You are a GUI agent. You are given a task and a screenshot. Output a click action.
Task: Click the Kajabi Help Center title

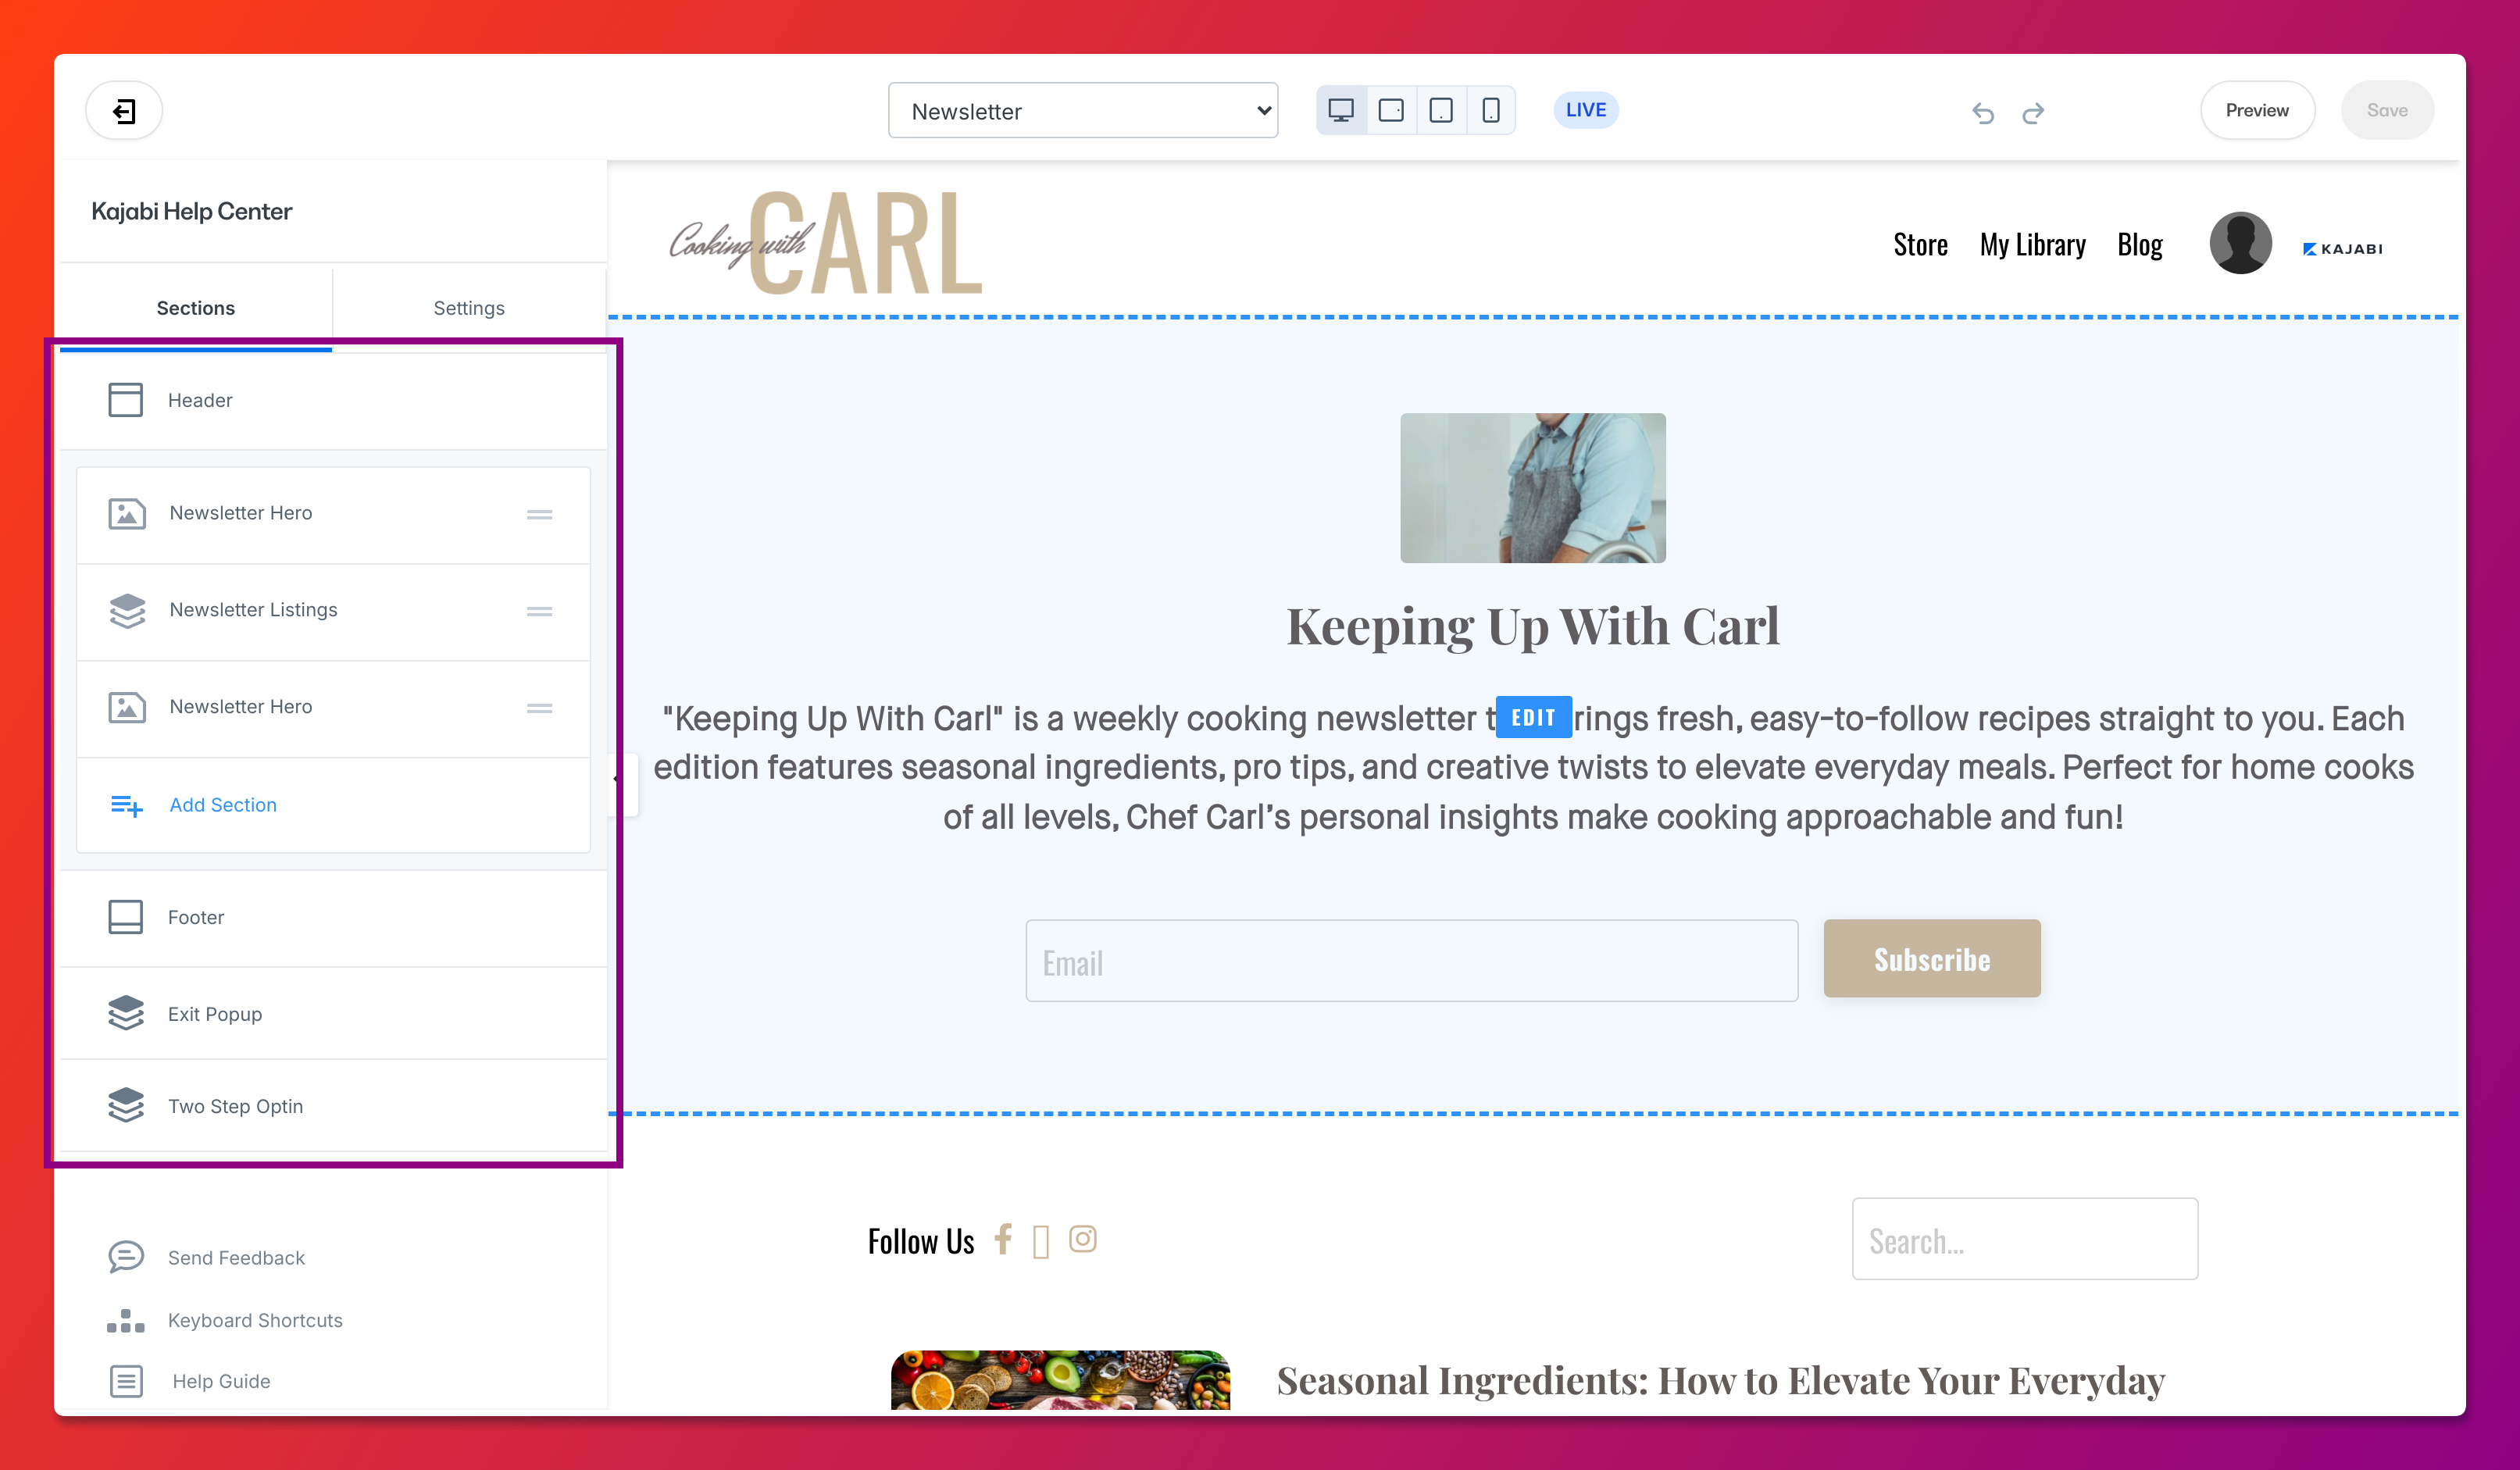pyautogui.click(x=192, y=211)
